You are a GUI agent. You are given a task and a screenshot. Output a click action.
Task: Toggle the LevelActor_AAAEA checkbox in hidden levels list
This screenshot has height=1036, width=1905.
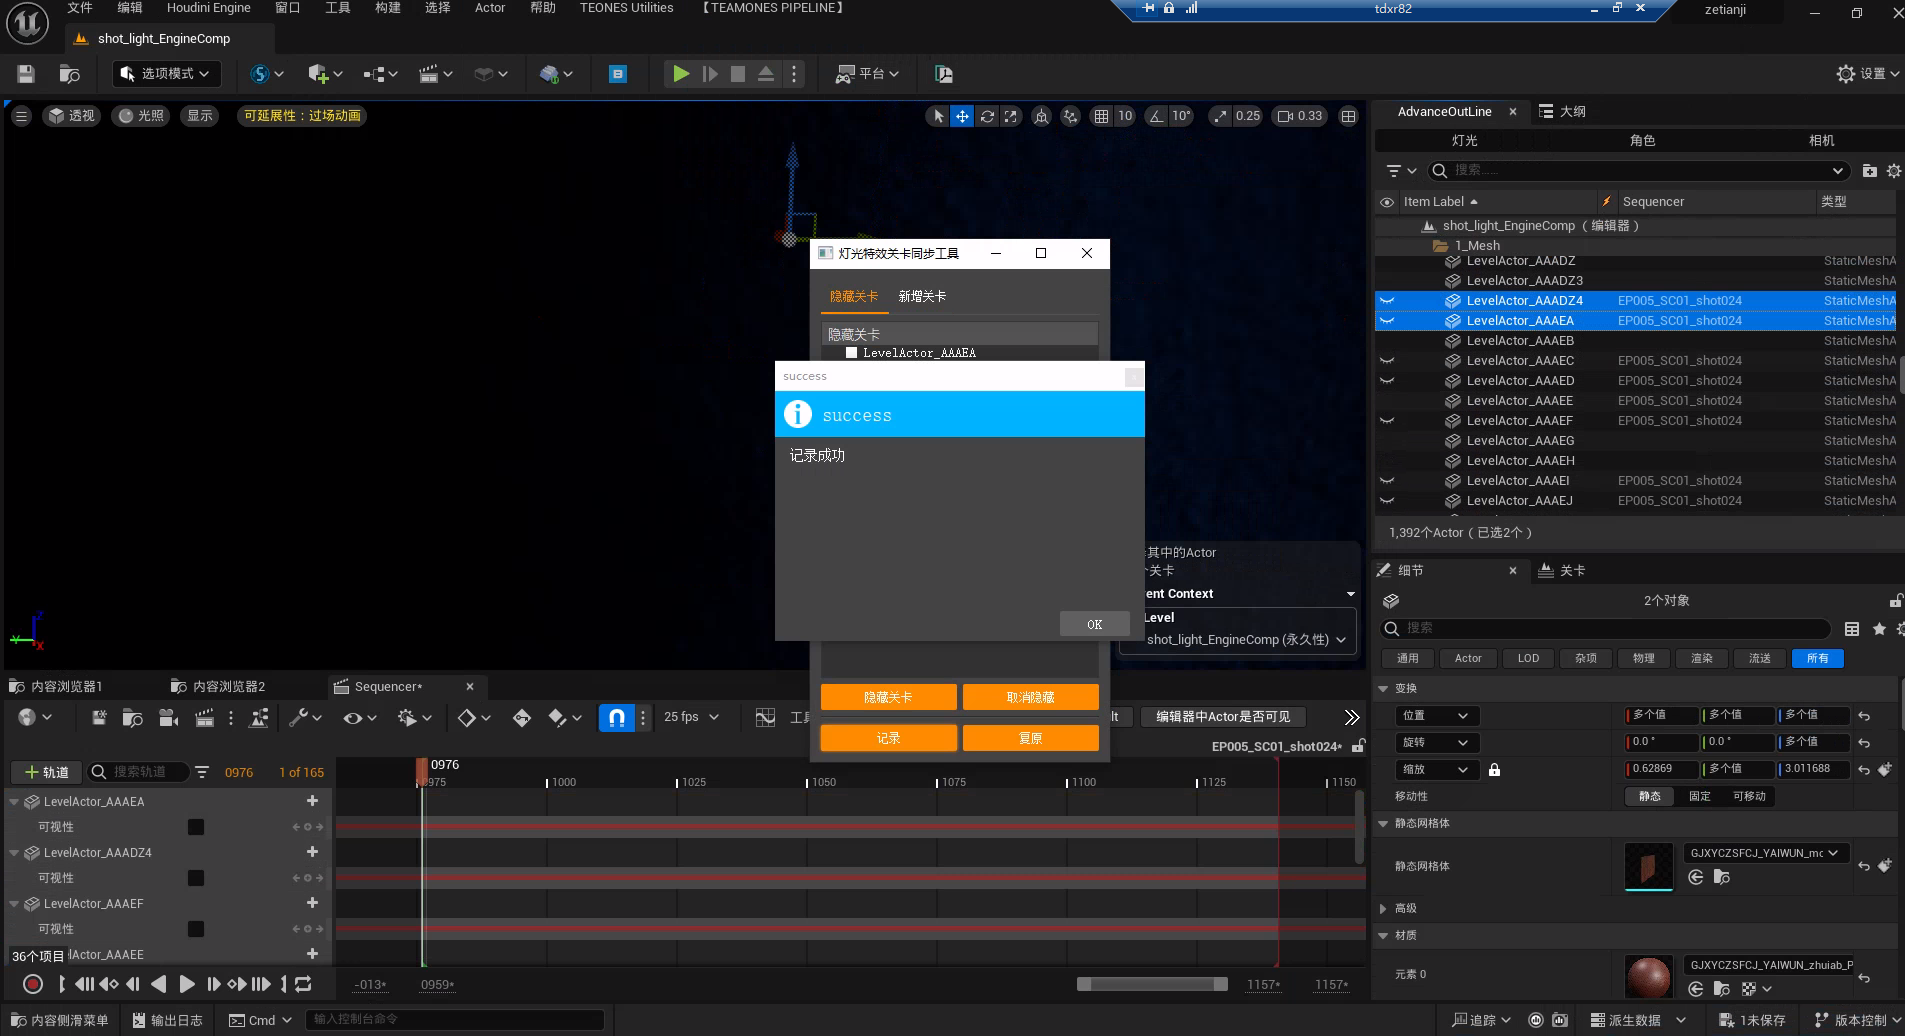851,353
